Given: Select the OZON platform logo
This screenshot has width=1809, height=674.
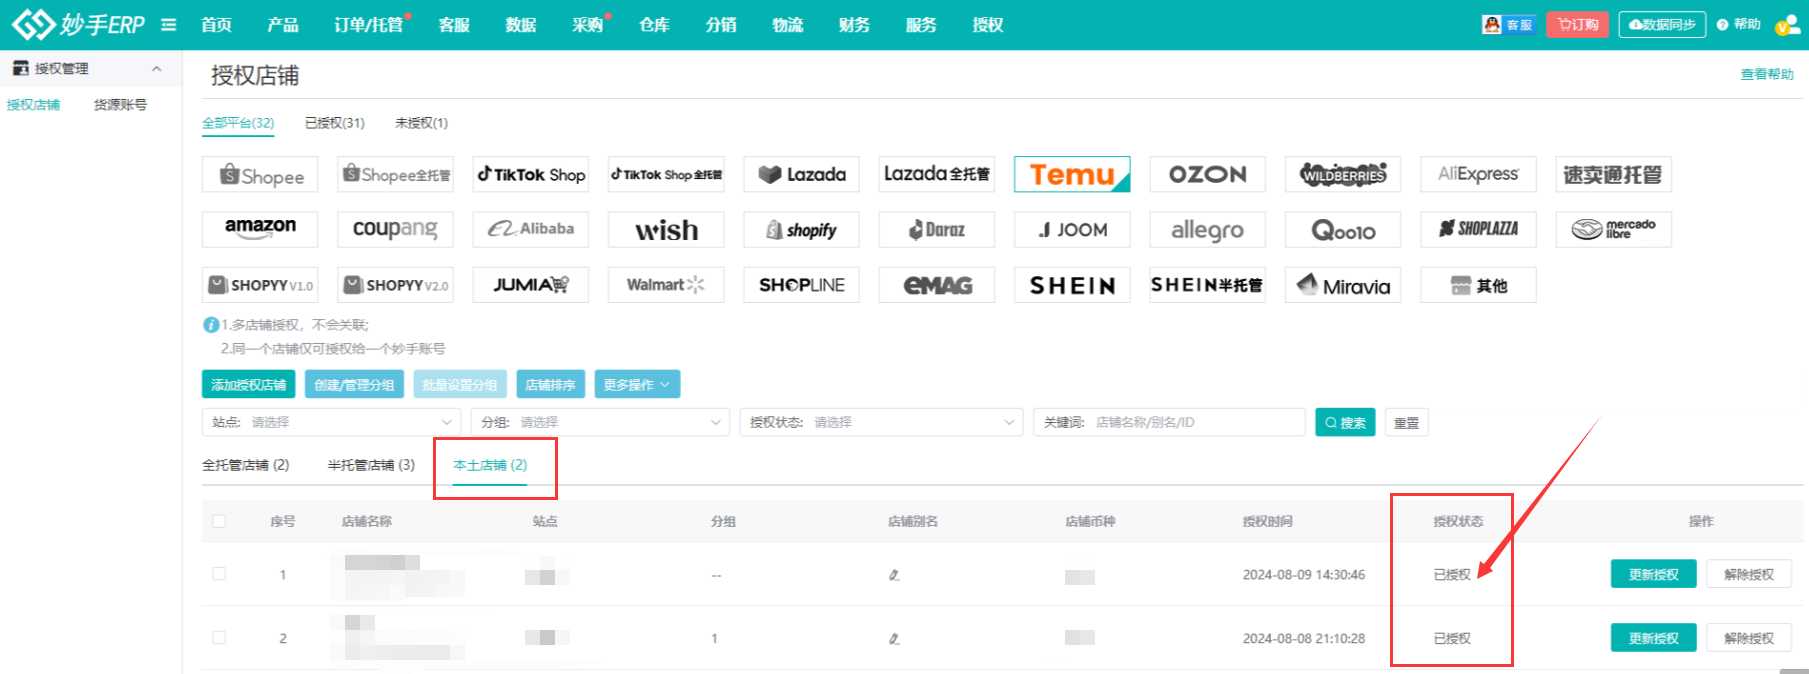Looking at the screenshot, I should [1208, 175].
